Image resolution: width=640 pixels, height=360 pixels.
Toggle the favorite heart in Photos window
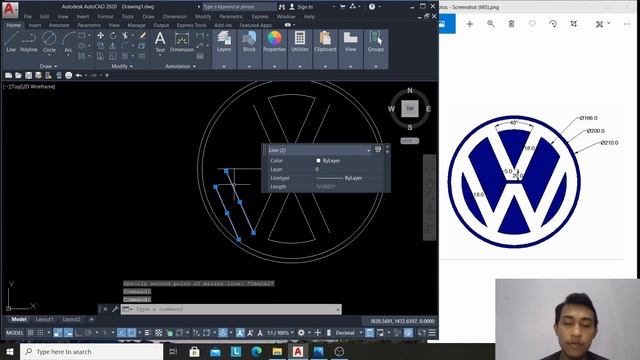click(x=532, y=24)
